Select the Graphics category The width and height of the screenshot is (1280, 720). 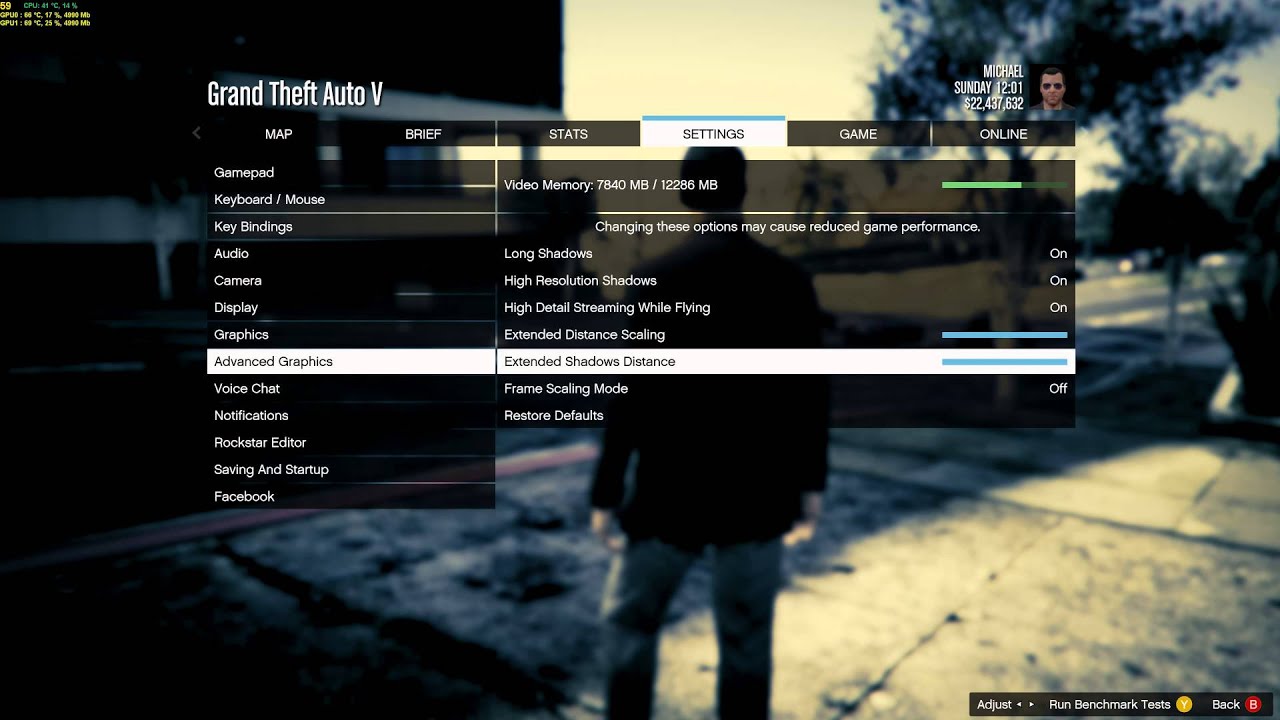click(351, 335)
